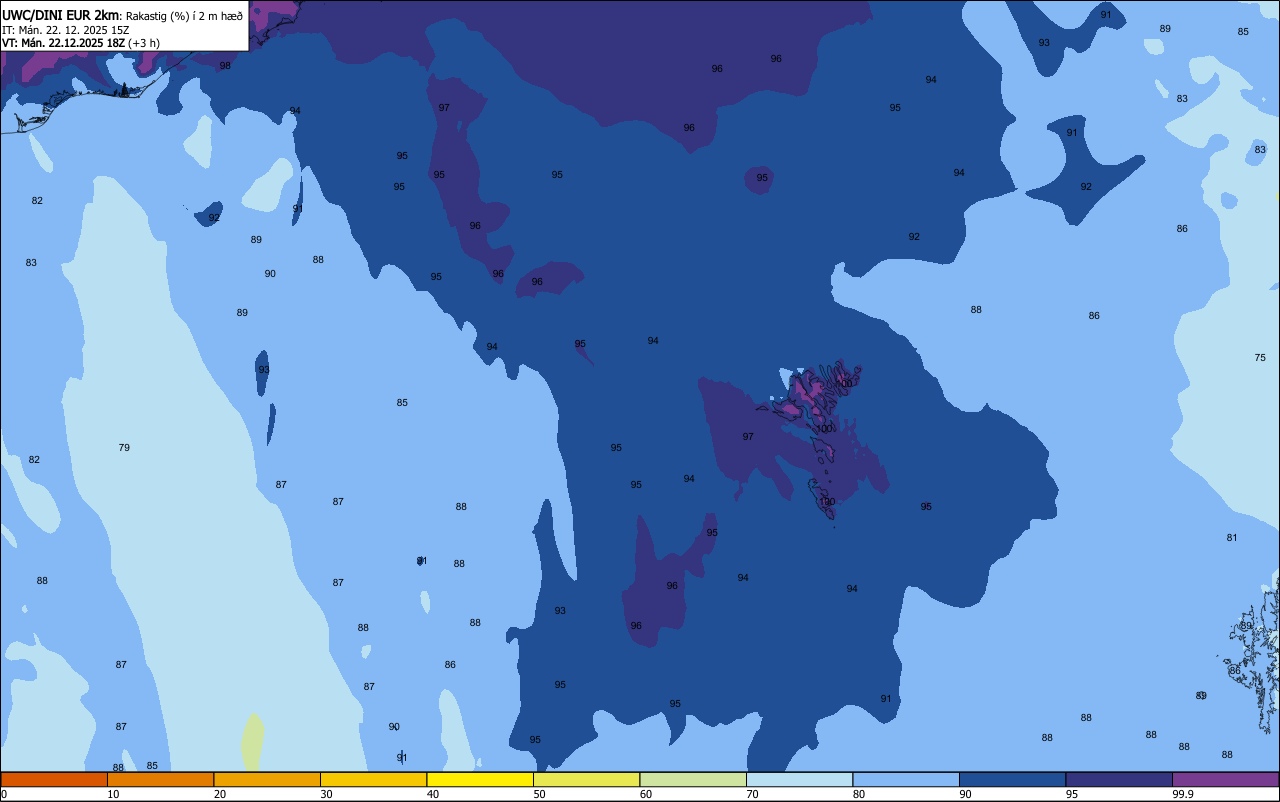Click the 95 inside the small round purple patch
Screen dimensions: 1280x802
[x=762, y=178]
